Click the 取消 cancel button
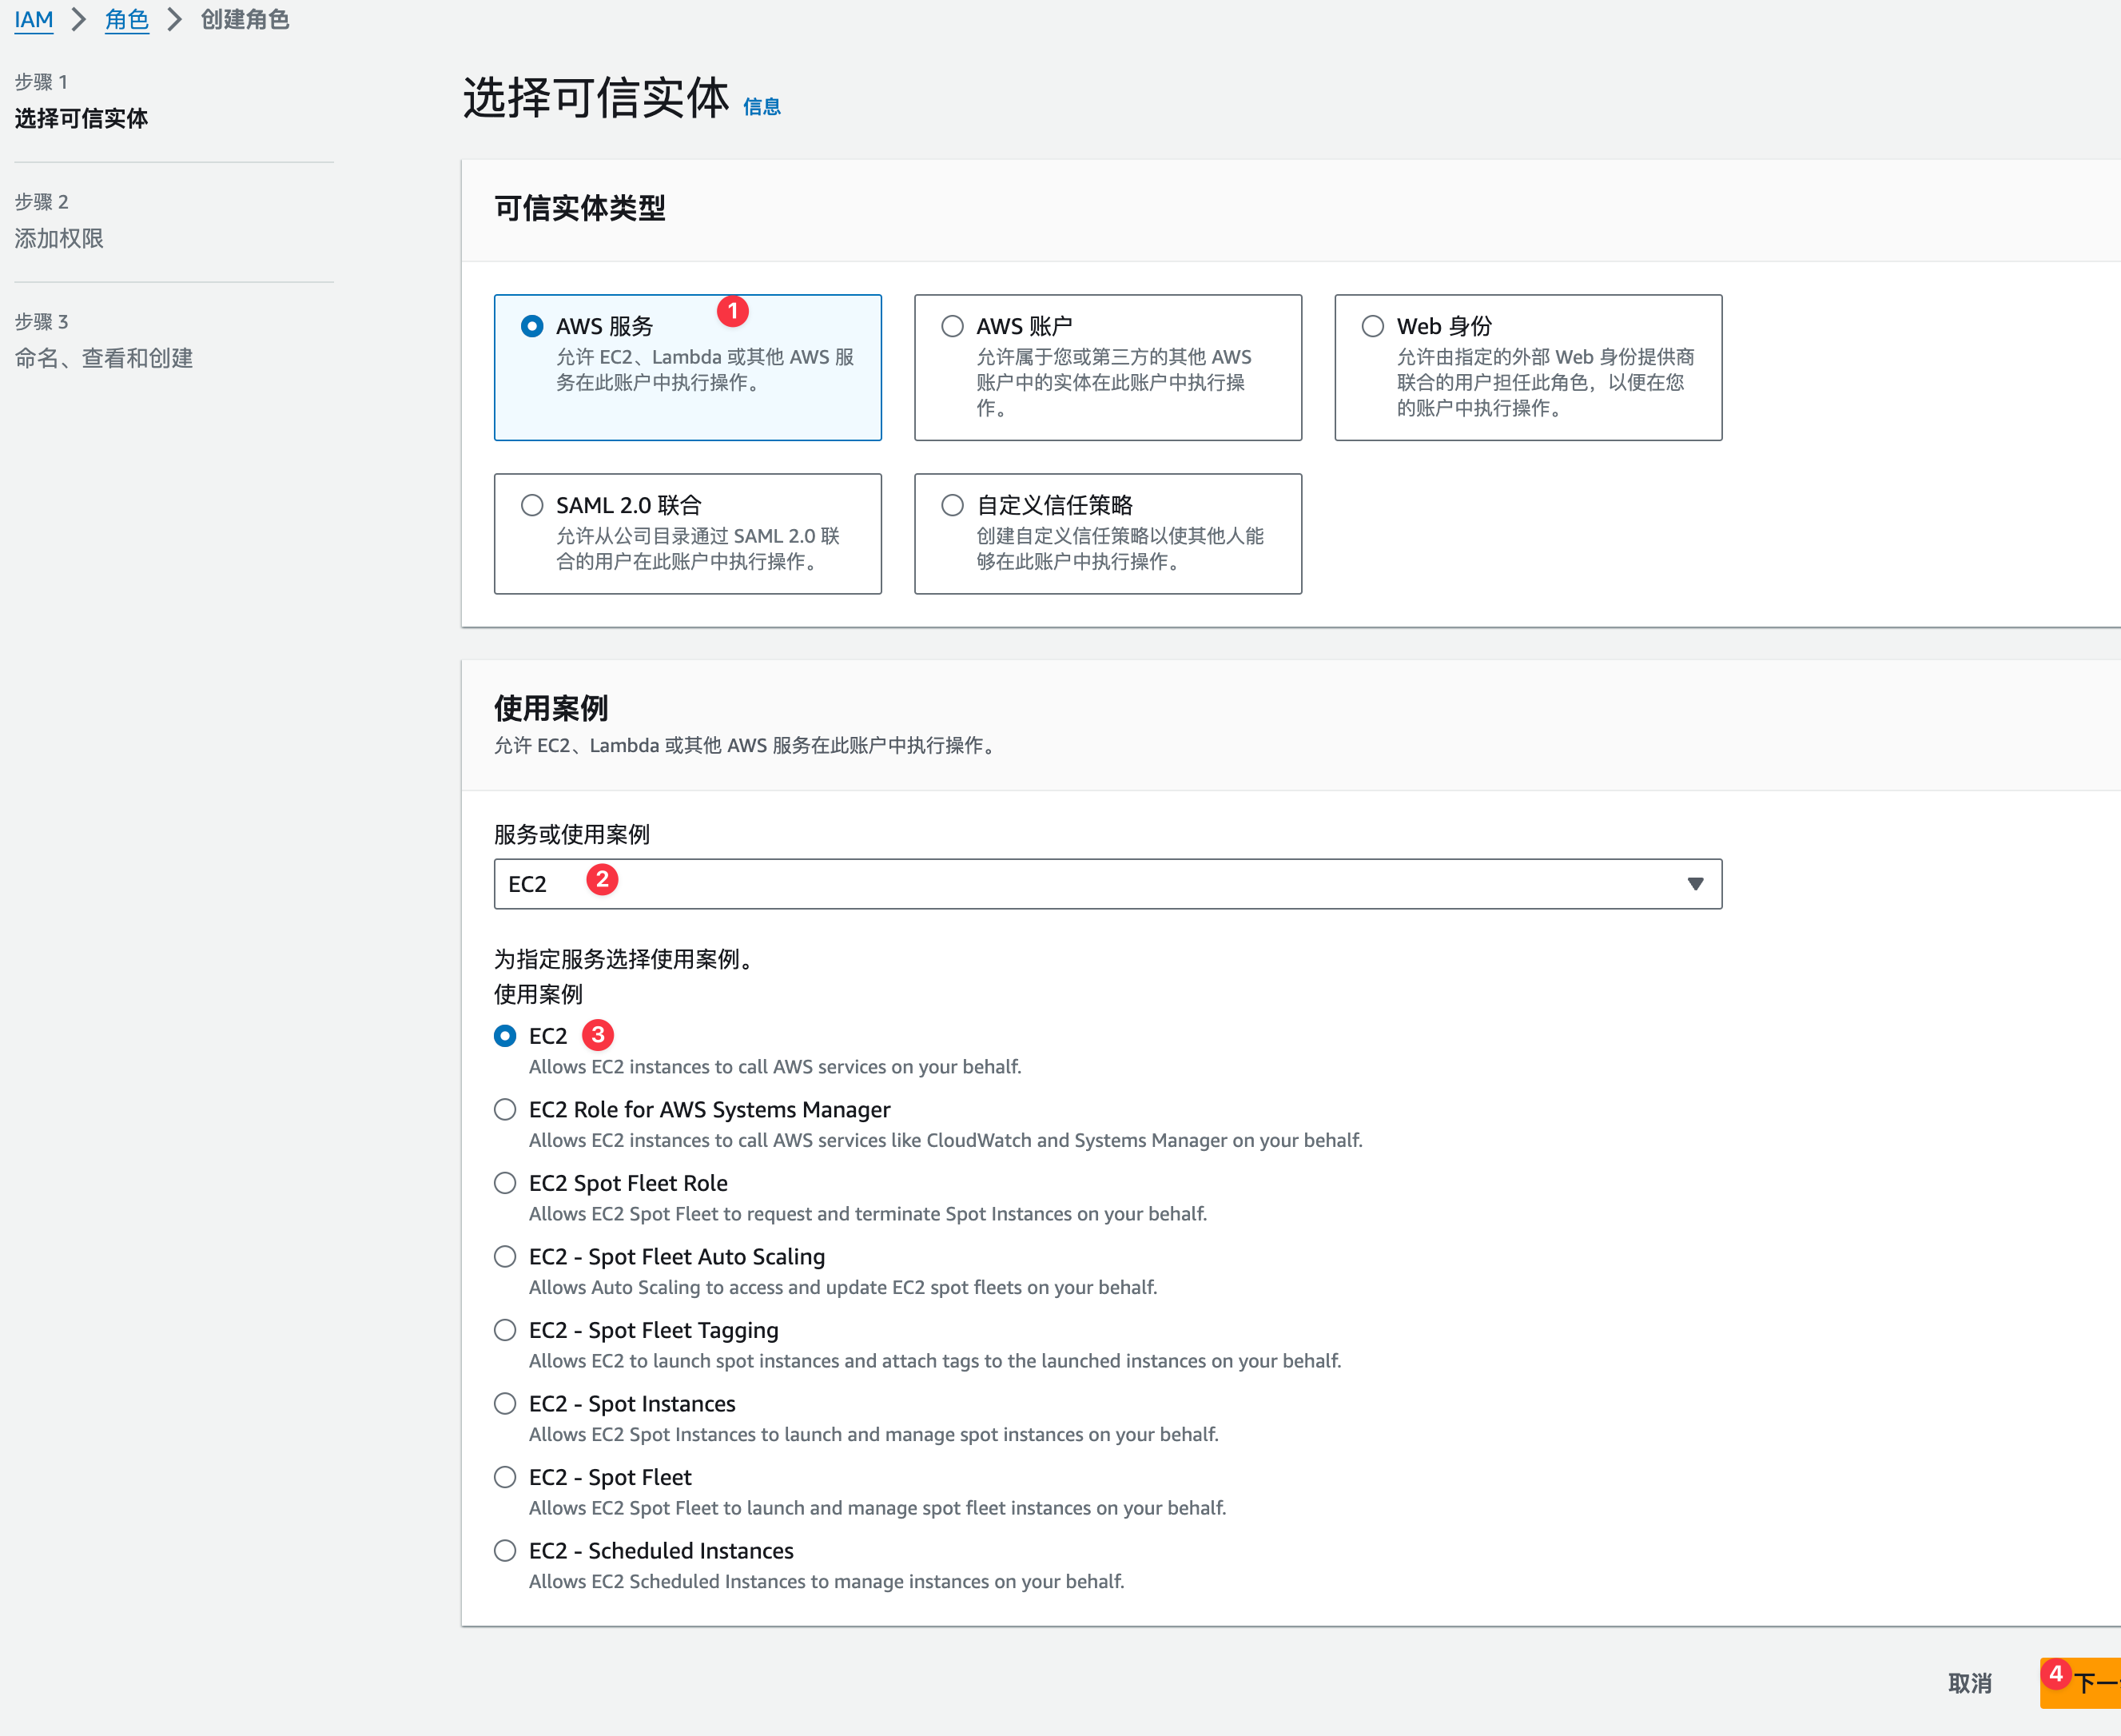2121x1736 pixels. (1970, 1683)
